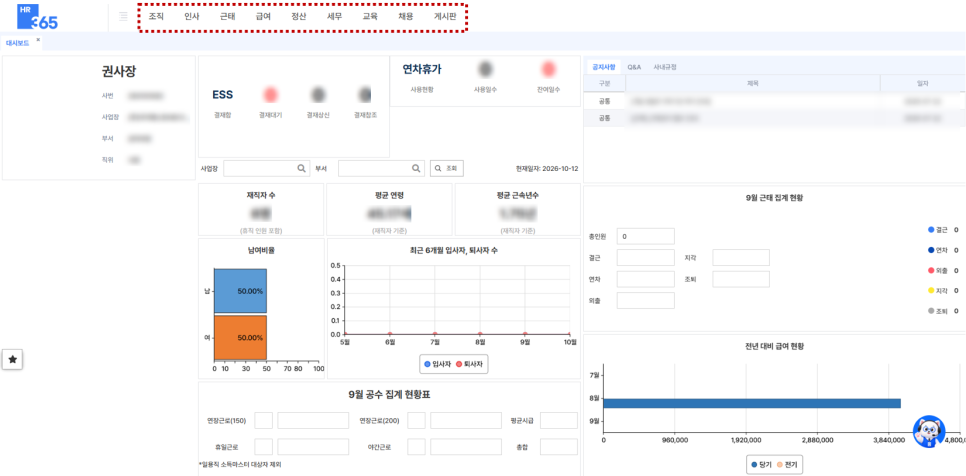Click the 결재참조 count circle
The image size is (966, 476).
coord(365,94)
